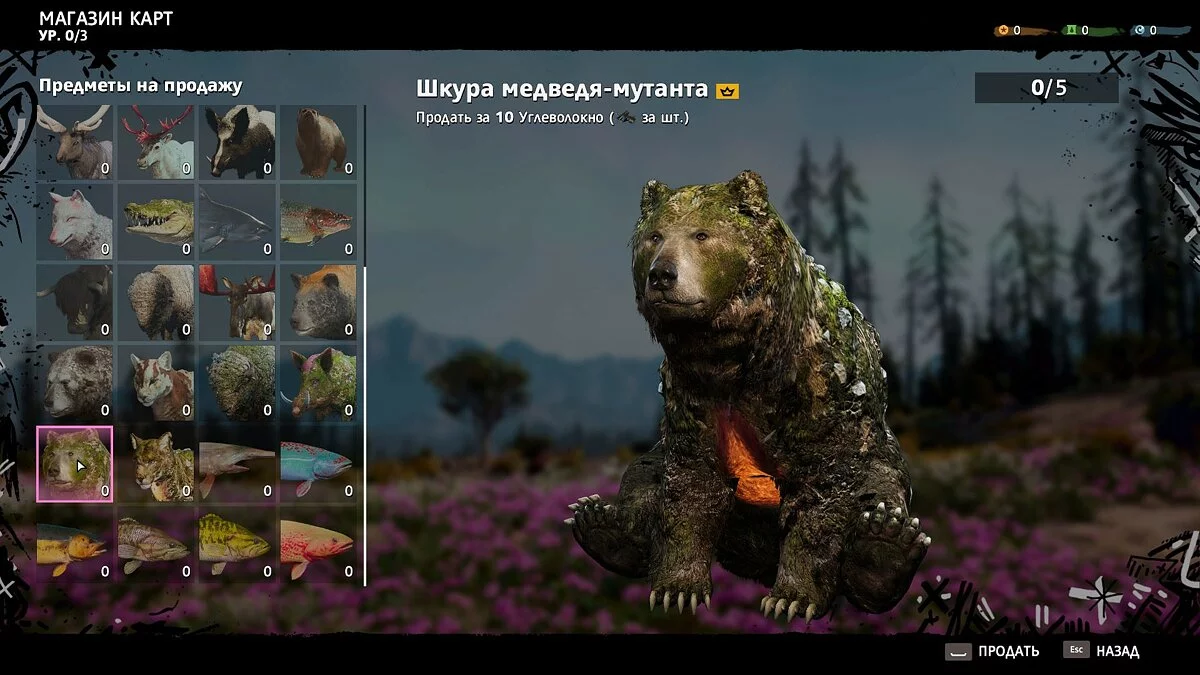The image size is (1200, 675).
Task: Select the grey long-snout fish item
Action: click(237, 463)
